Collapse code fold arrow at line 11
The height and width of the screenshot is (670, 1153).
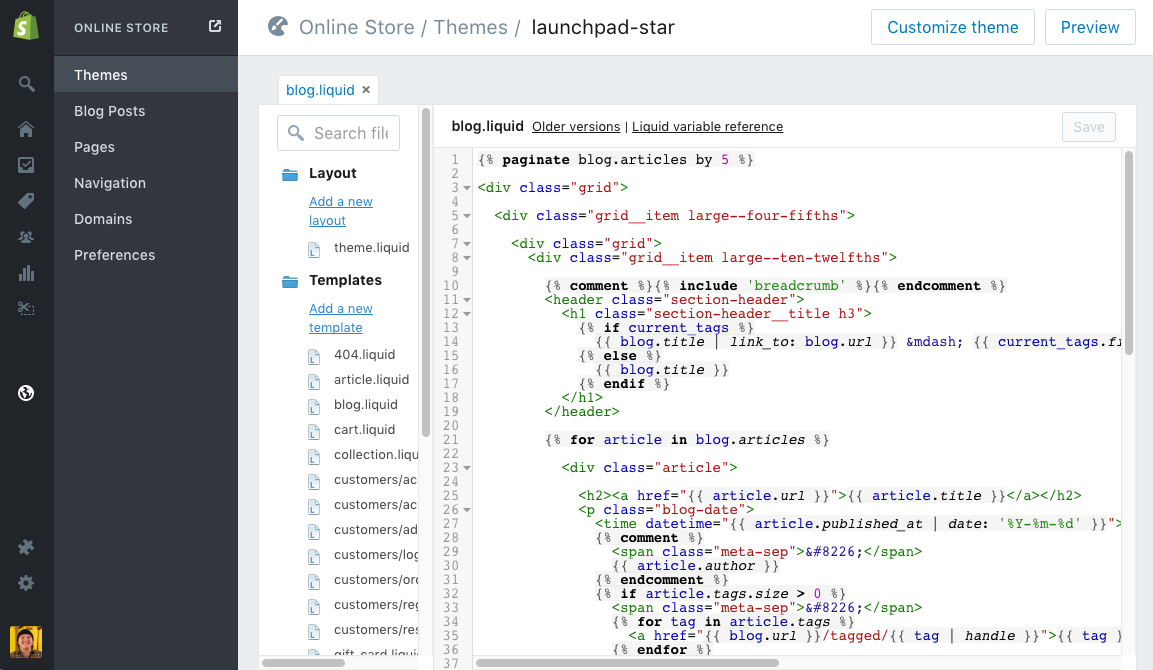467,300
